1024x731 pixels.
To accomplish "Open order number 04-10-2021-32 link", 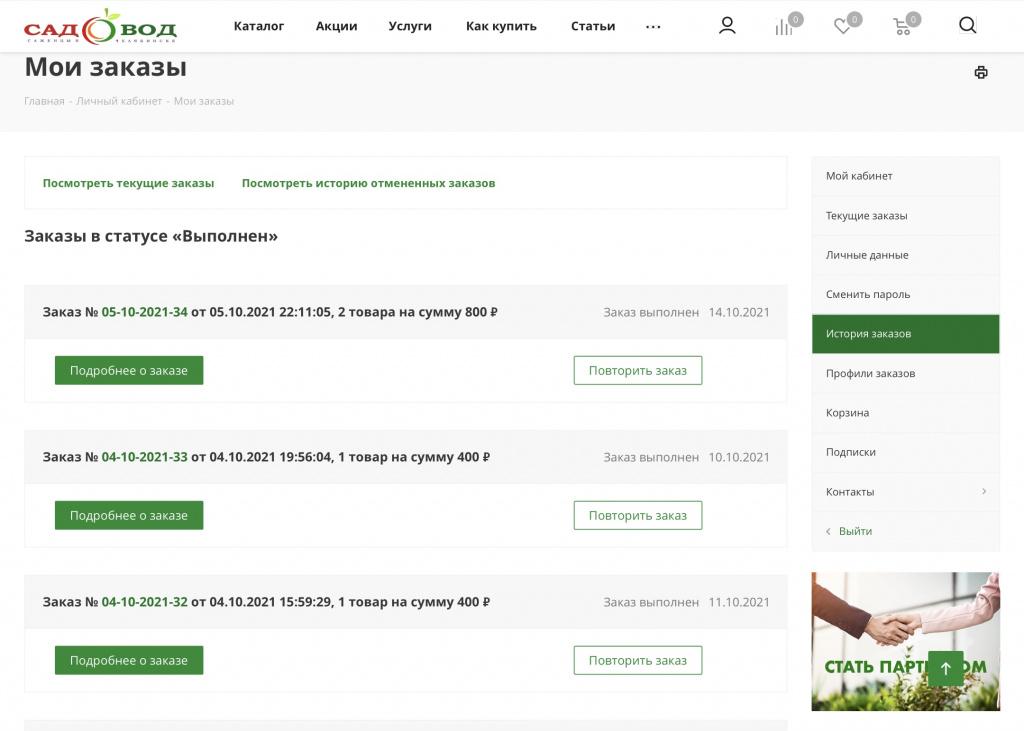I will point(144,602).
